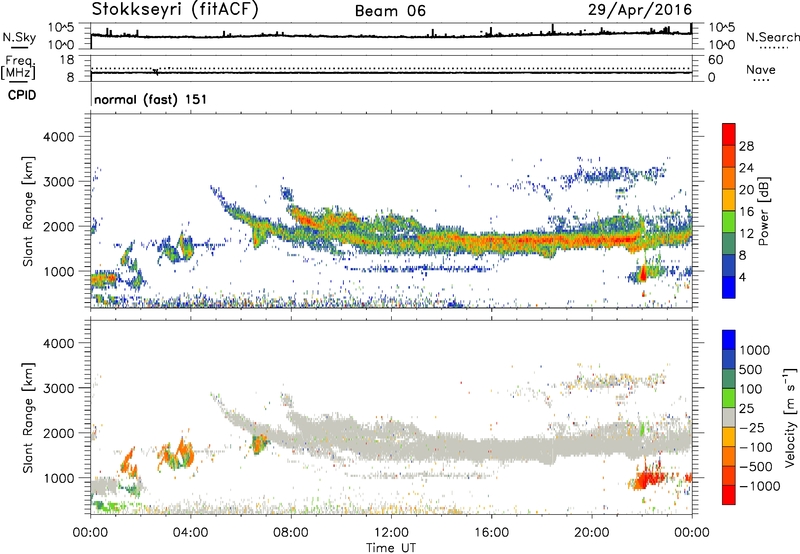Click the Velocity [m s-1] colorbar title

click(790, 417)
